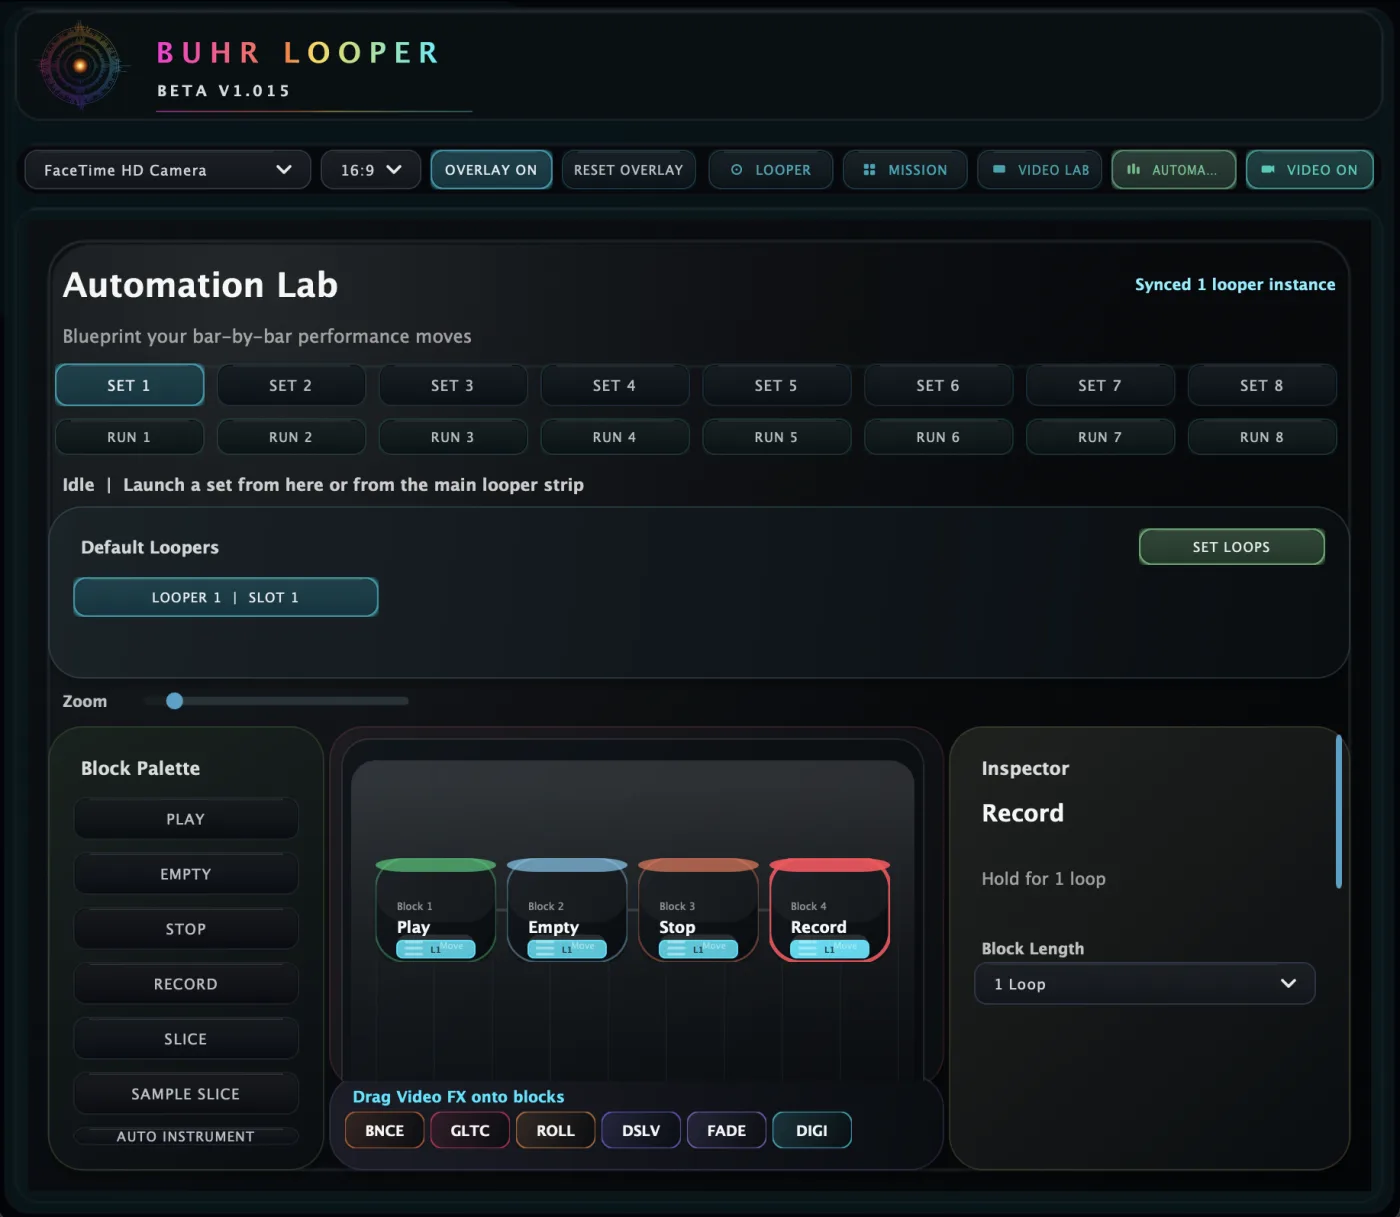The height and width of the screenshot is (1217, 1400).
Task: Select the Automa... tab
Action: 1174,170
